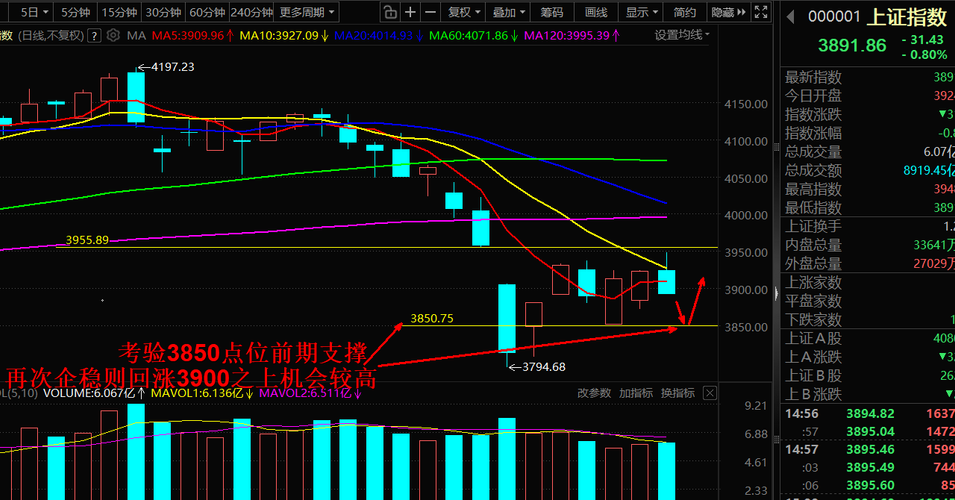The width and height of the screenshot is (955, 500).
Task: Click 今日开盘 row label
Action: (813, 96)
